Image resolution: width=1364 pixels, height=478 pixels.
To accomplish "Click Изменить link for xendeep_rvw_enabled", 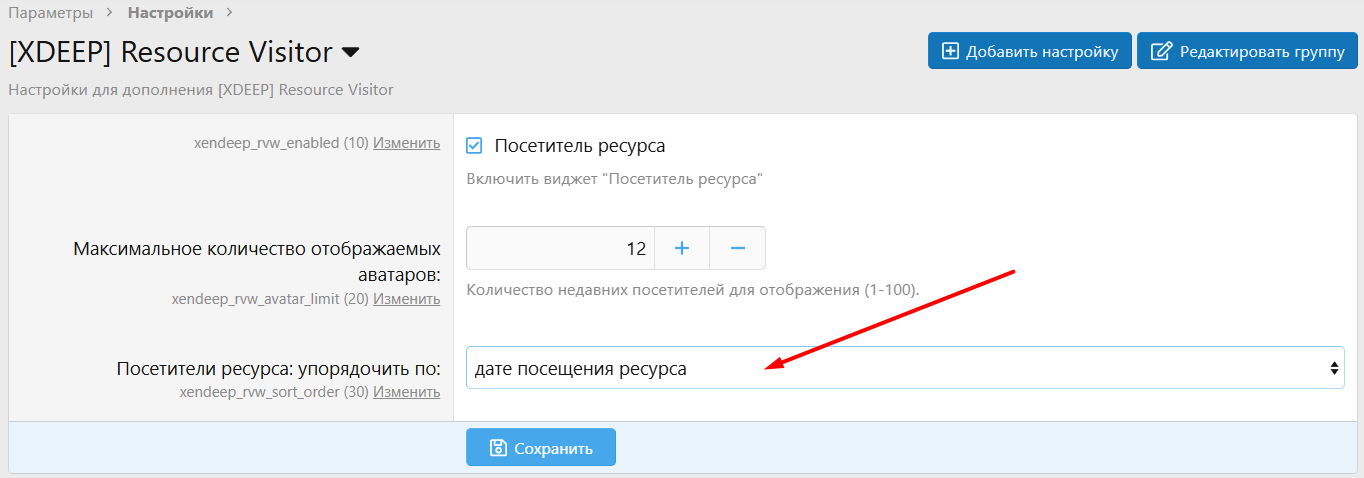I will tap(406, 143).
